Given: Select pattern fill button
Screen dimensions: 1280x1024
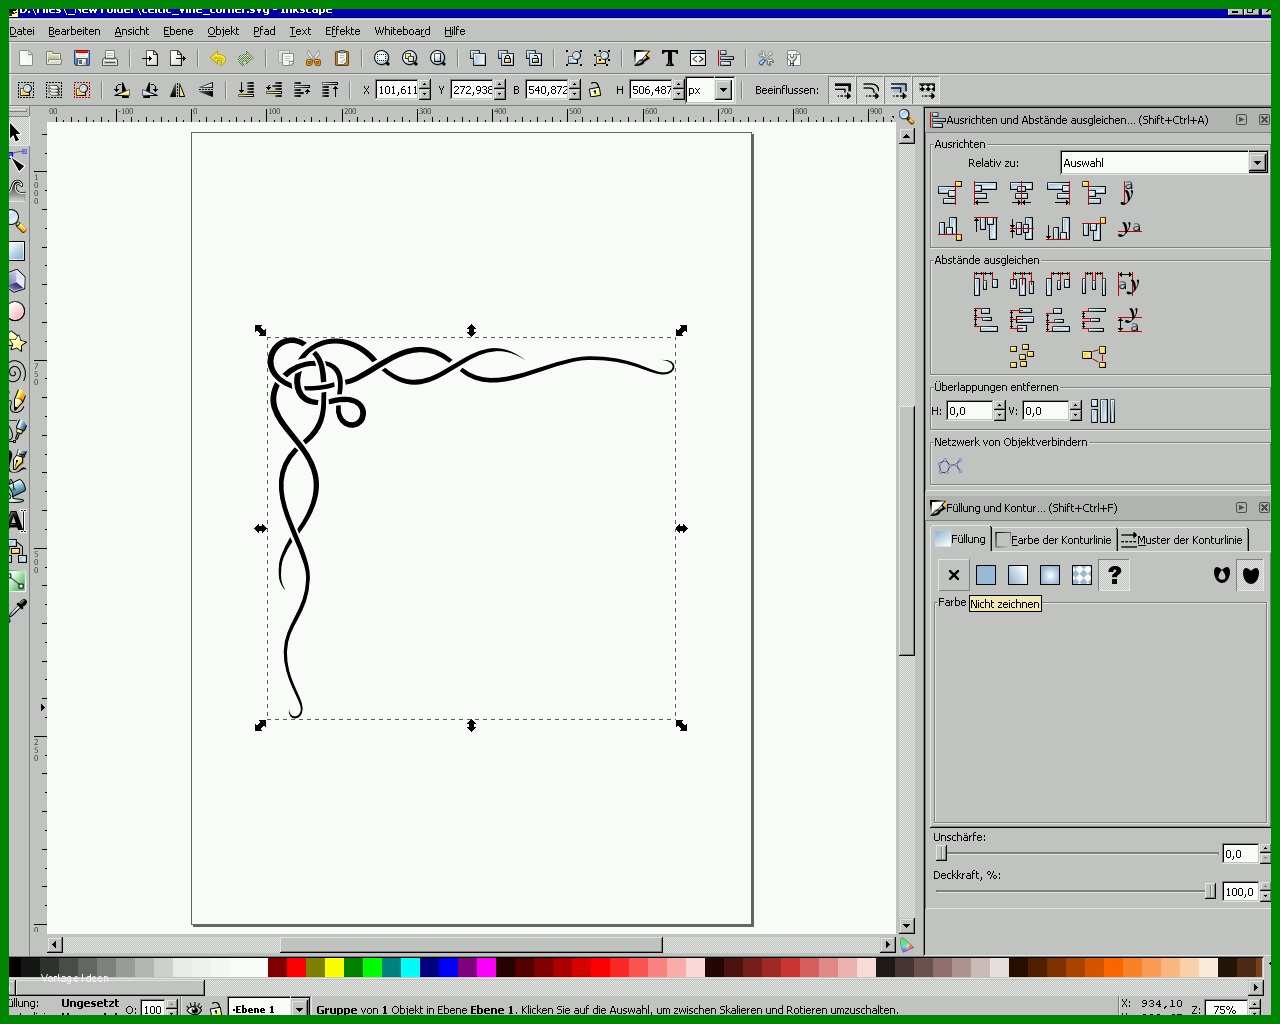Looking at the screenshot, I should pos(1081,575).
